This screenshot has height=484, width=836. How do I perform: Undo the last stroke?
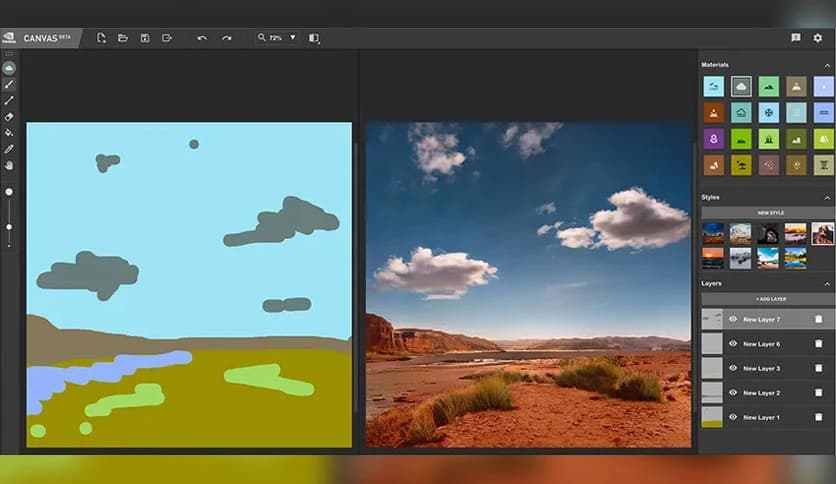point(202,38)
